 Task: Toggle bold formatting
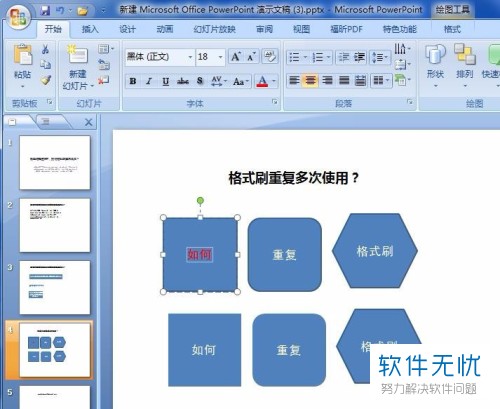coord(133,81)
